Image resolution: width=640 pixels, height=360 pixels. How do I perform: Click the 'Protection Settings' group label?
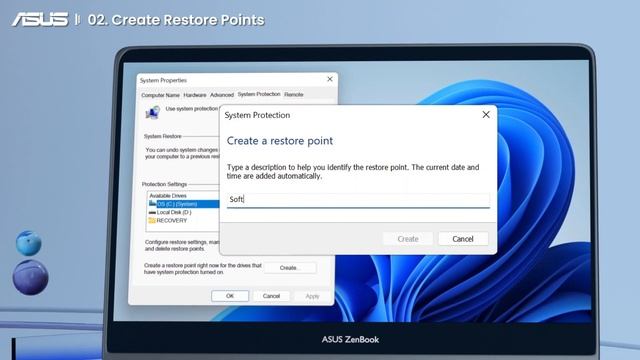click(x=164, y=184)
